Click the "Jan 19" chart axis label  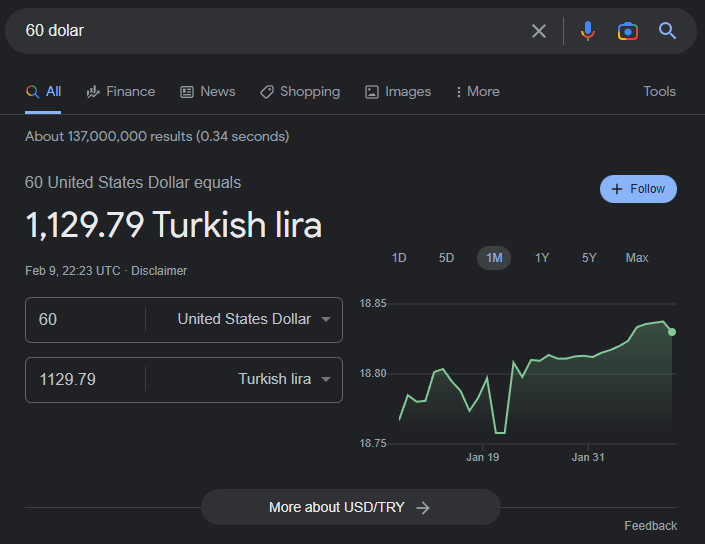click(x=482, y=457)
